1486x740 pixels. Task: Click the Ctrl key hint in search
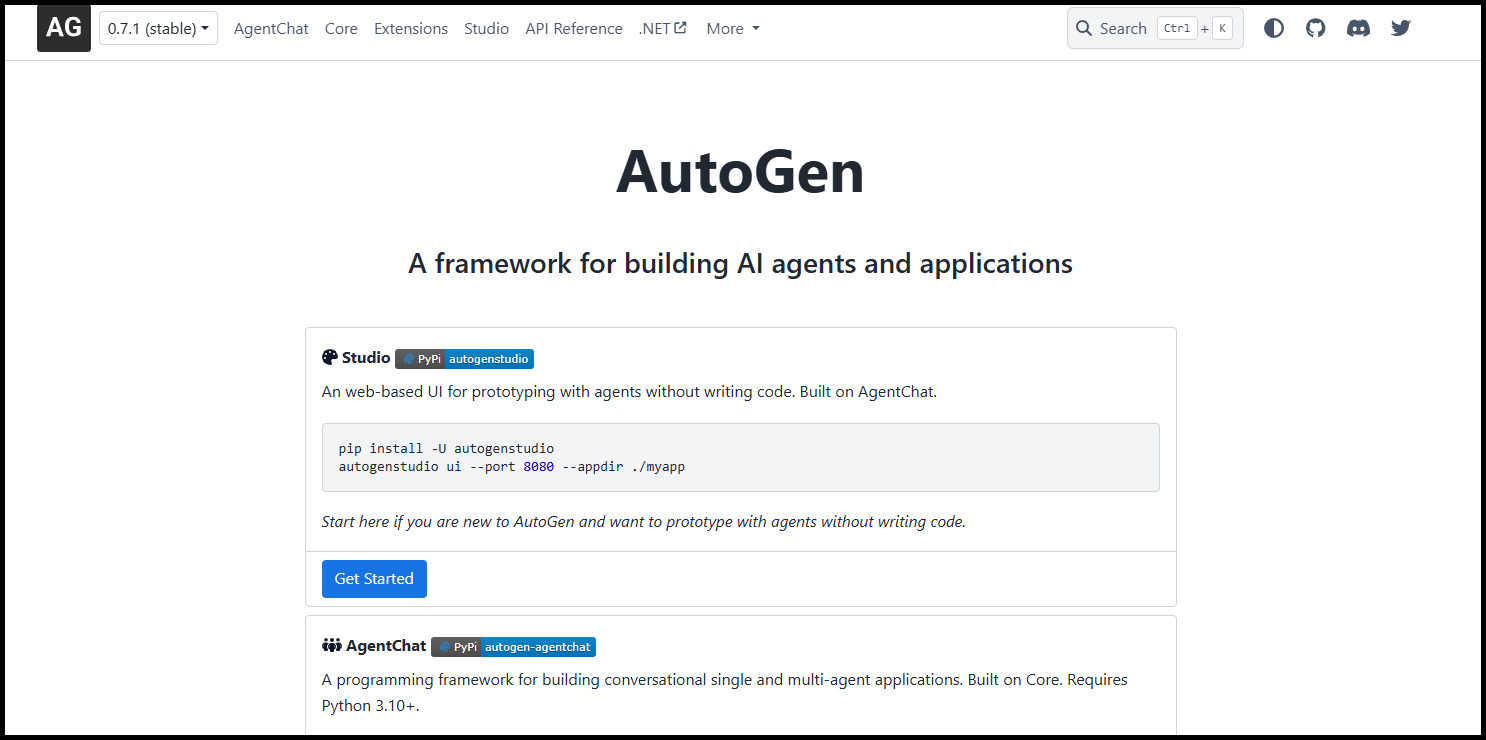click(x=1177, y=29)
